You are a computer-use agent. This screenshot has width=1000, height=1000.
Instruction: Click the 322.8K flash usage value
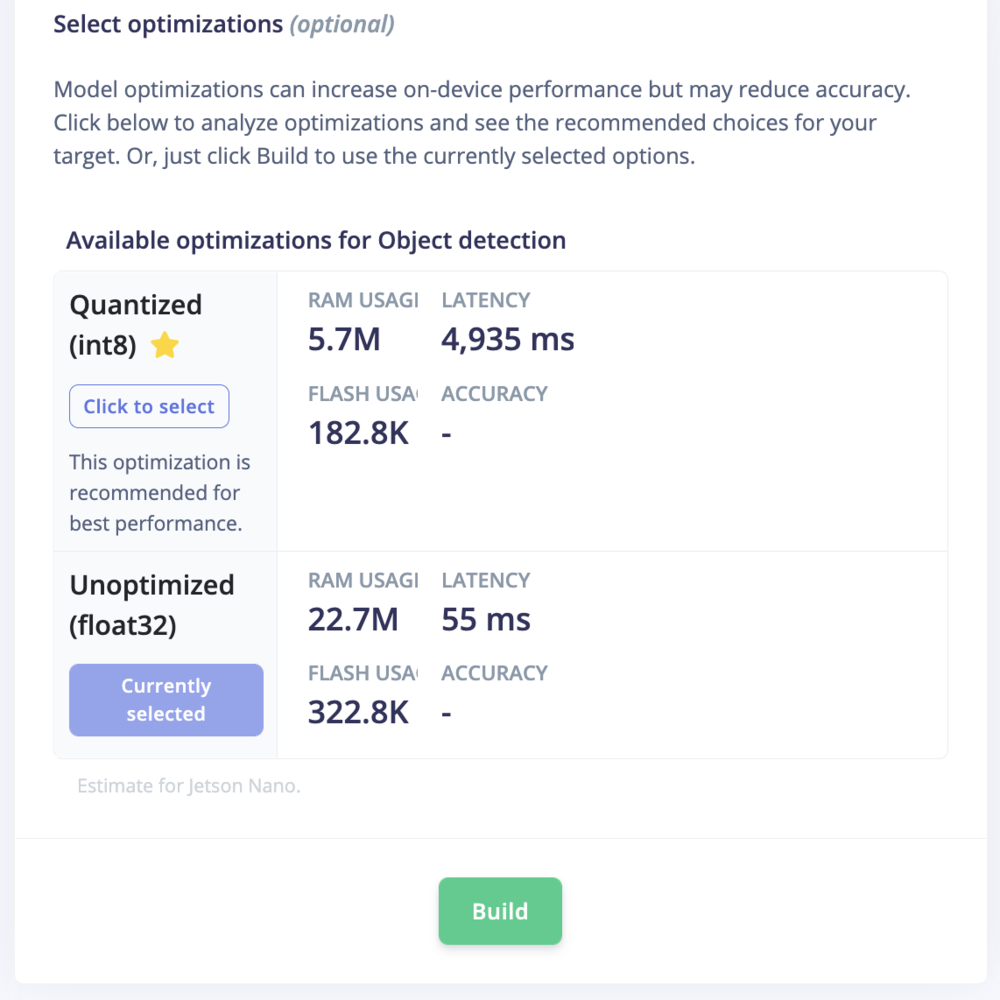(358, 713)
